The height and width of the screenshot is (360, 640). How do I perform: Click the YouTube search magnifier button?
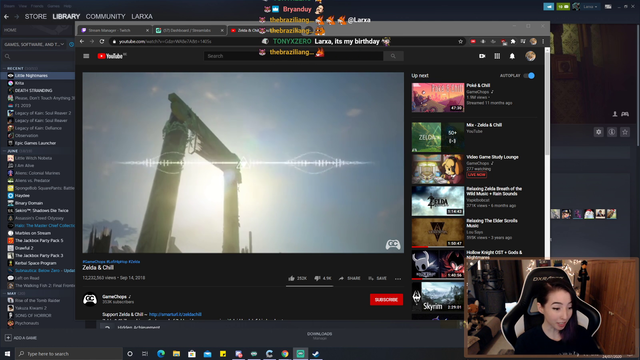[x=393, y=56]
